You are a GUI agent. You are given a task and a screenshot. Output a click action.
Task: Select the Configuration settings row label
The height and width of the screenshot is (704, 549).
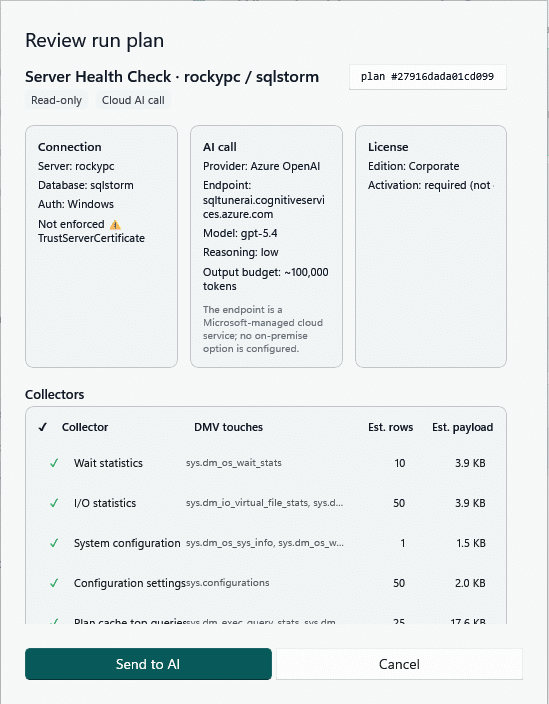(x=130, y=583)
